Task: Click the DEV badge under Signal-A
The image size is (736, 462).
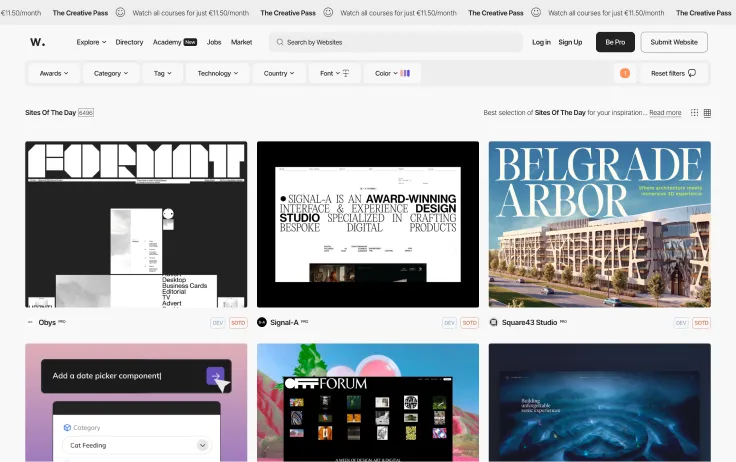Action: [x=449, y=323]
